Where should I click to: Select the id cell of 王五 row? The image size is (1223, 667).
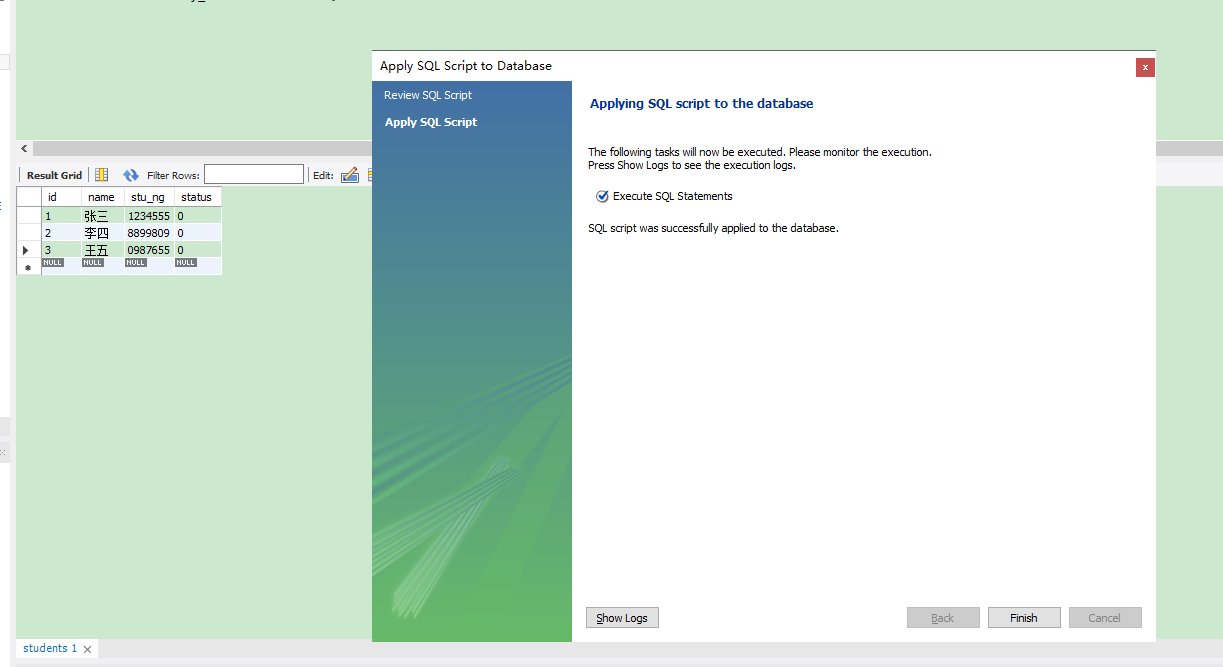pyautogui.click(x=61, y=250)
